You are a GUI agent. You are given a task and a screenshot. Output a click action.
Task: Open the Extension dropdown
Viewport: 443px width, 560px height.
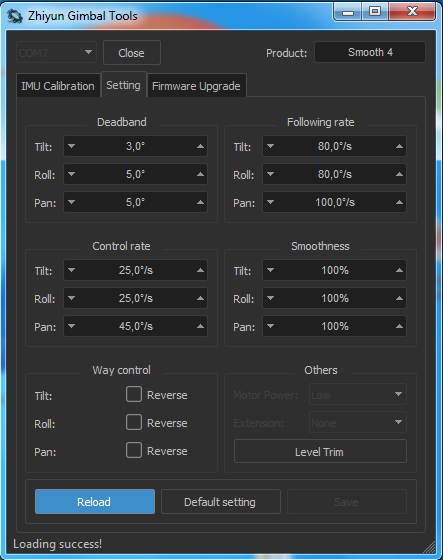(x=358, y=422)
